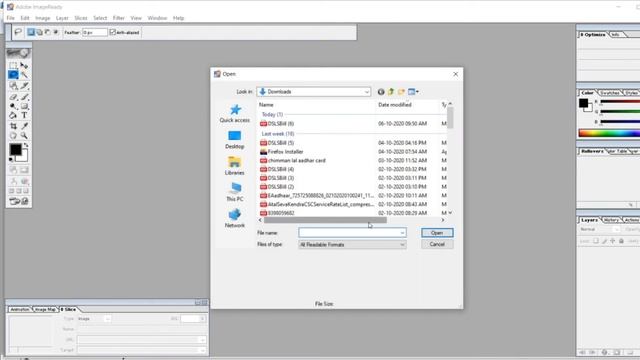The image size is (640, 360).
Task: Open Desktop location in places bar
Action: pos(235,140)
